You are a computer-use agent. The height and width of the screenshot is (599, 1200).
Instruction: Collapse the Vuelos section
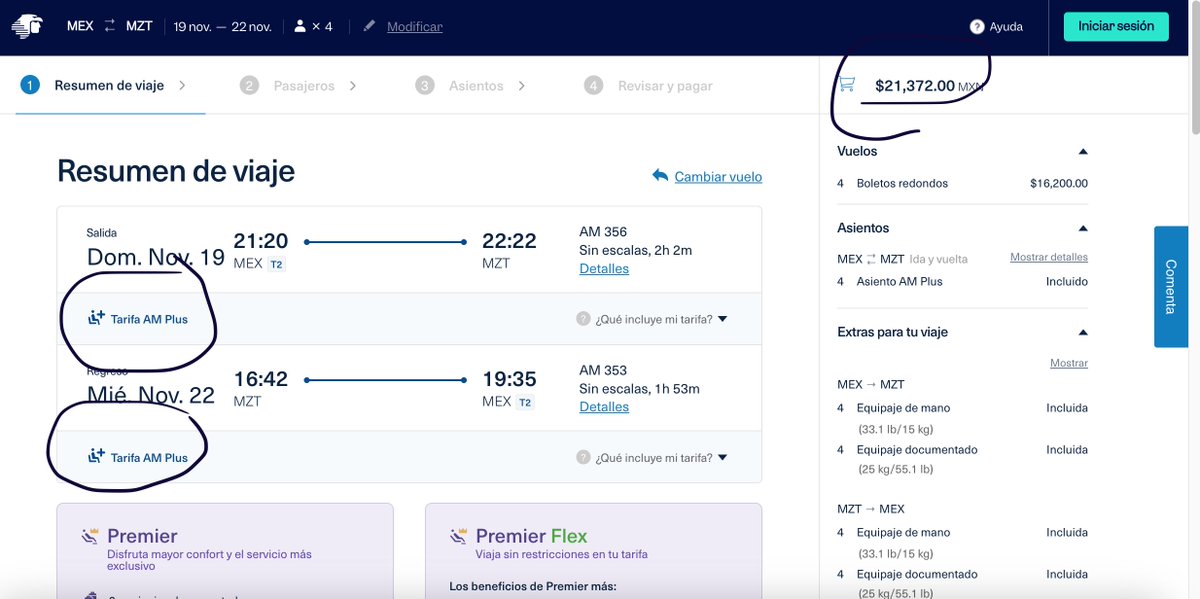[1084, 151]
